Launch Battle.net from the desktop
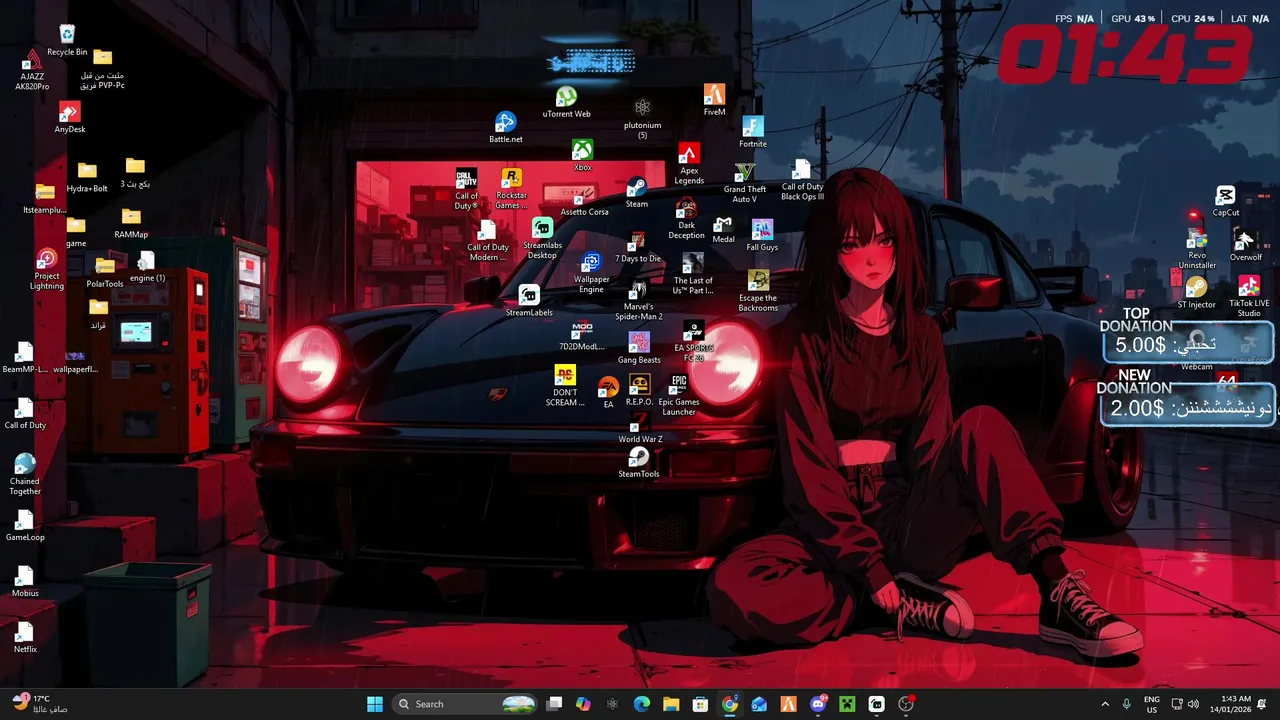This screenshot has height=720, width=1280. coord(506,128)
